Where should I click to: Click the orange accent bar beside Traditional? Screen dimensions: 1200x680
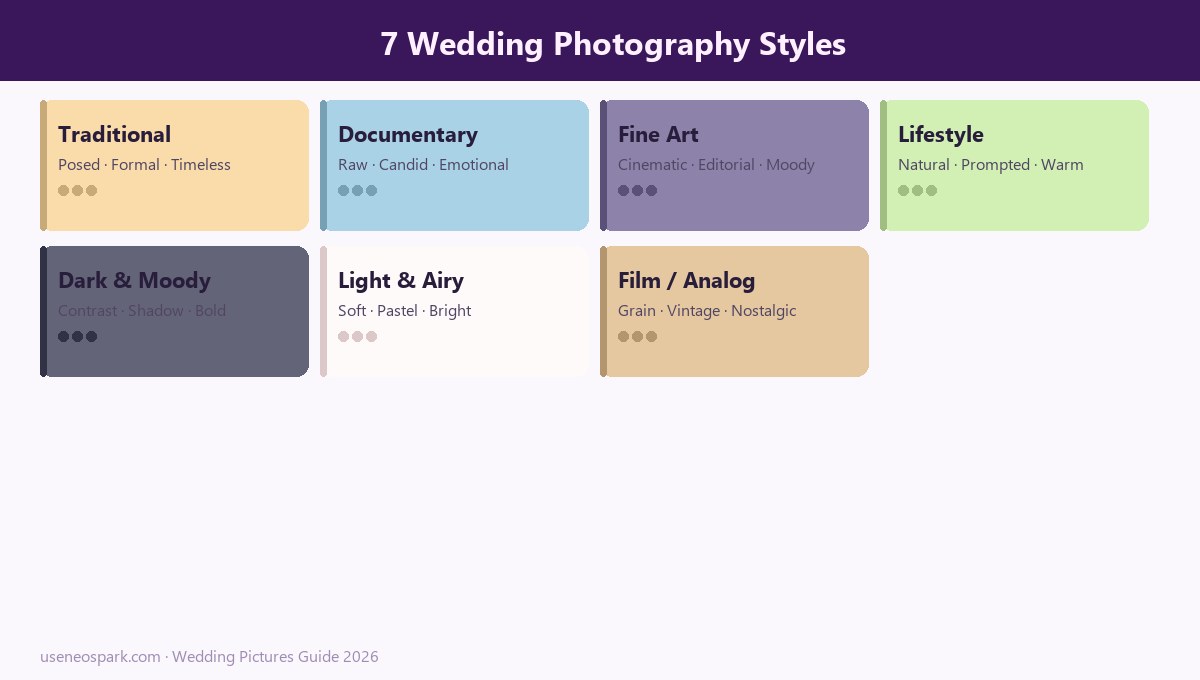(43, 165)
